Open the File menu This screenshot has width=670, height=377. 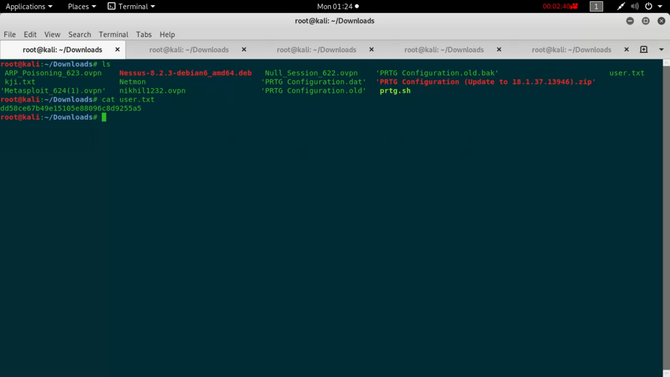click(10, 35)
